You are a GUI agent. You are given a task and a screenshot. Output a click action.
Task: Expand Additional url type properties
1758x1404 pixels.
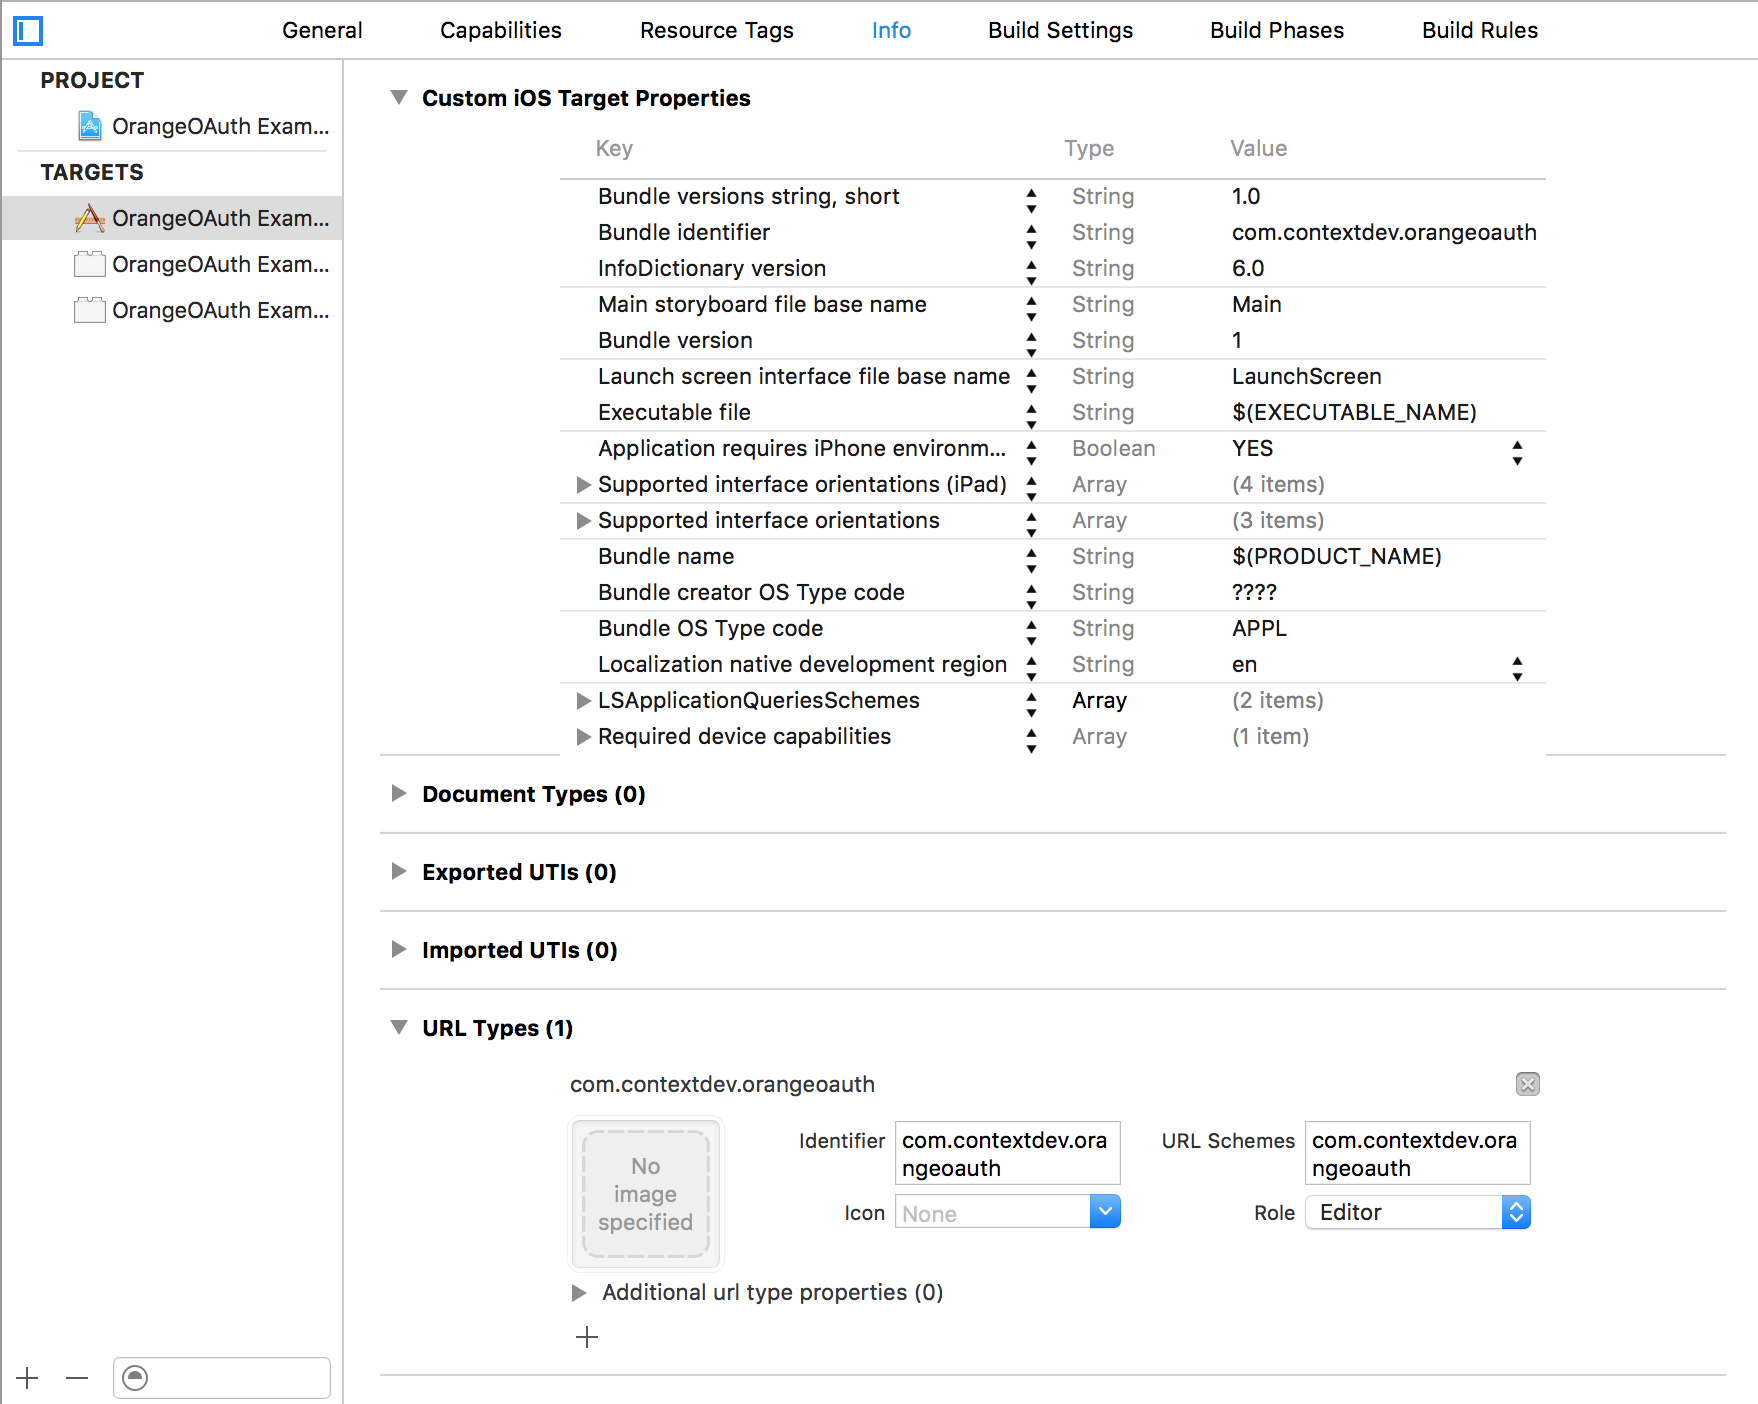579,1293
